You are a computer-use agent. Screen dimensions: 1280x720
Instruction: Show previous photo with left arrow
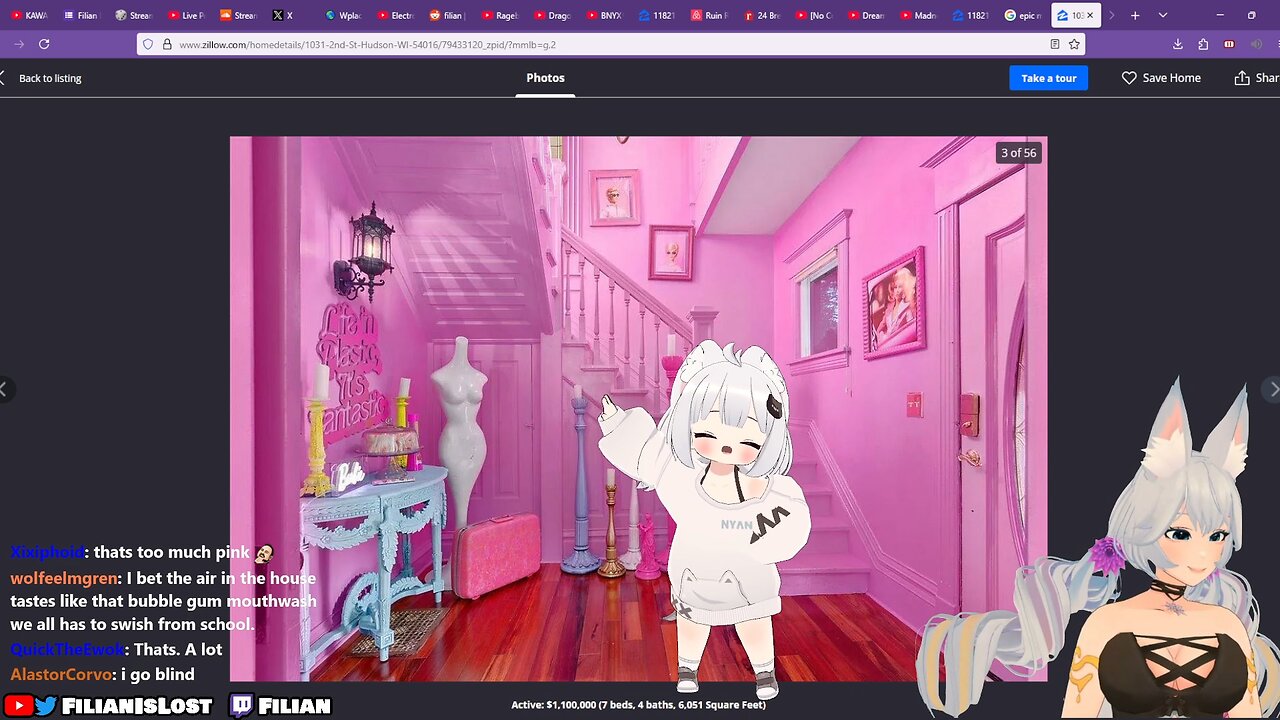pyautogui.click(x=4, y=389)
